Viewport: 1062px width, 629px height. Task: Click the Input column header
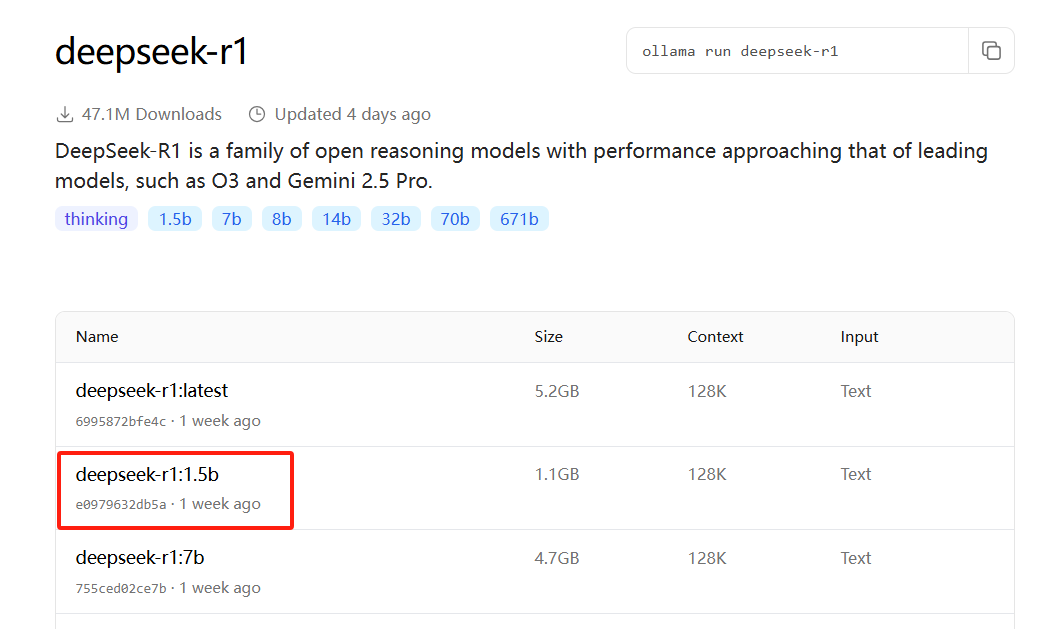(859, 337)
